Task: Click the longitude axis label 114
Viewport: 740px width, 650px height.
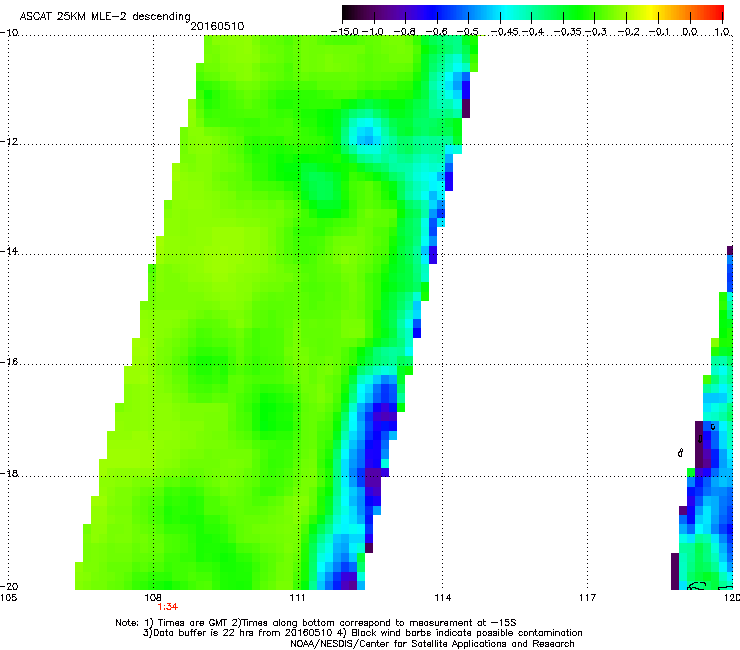Action: coord(443,598)
